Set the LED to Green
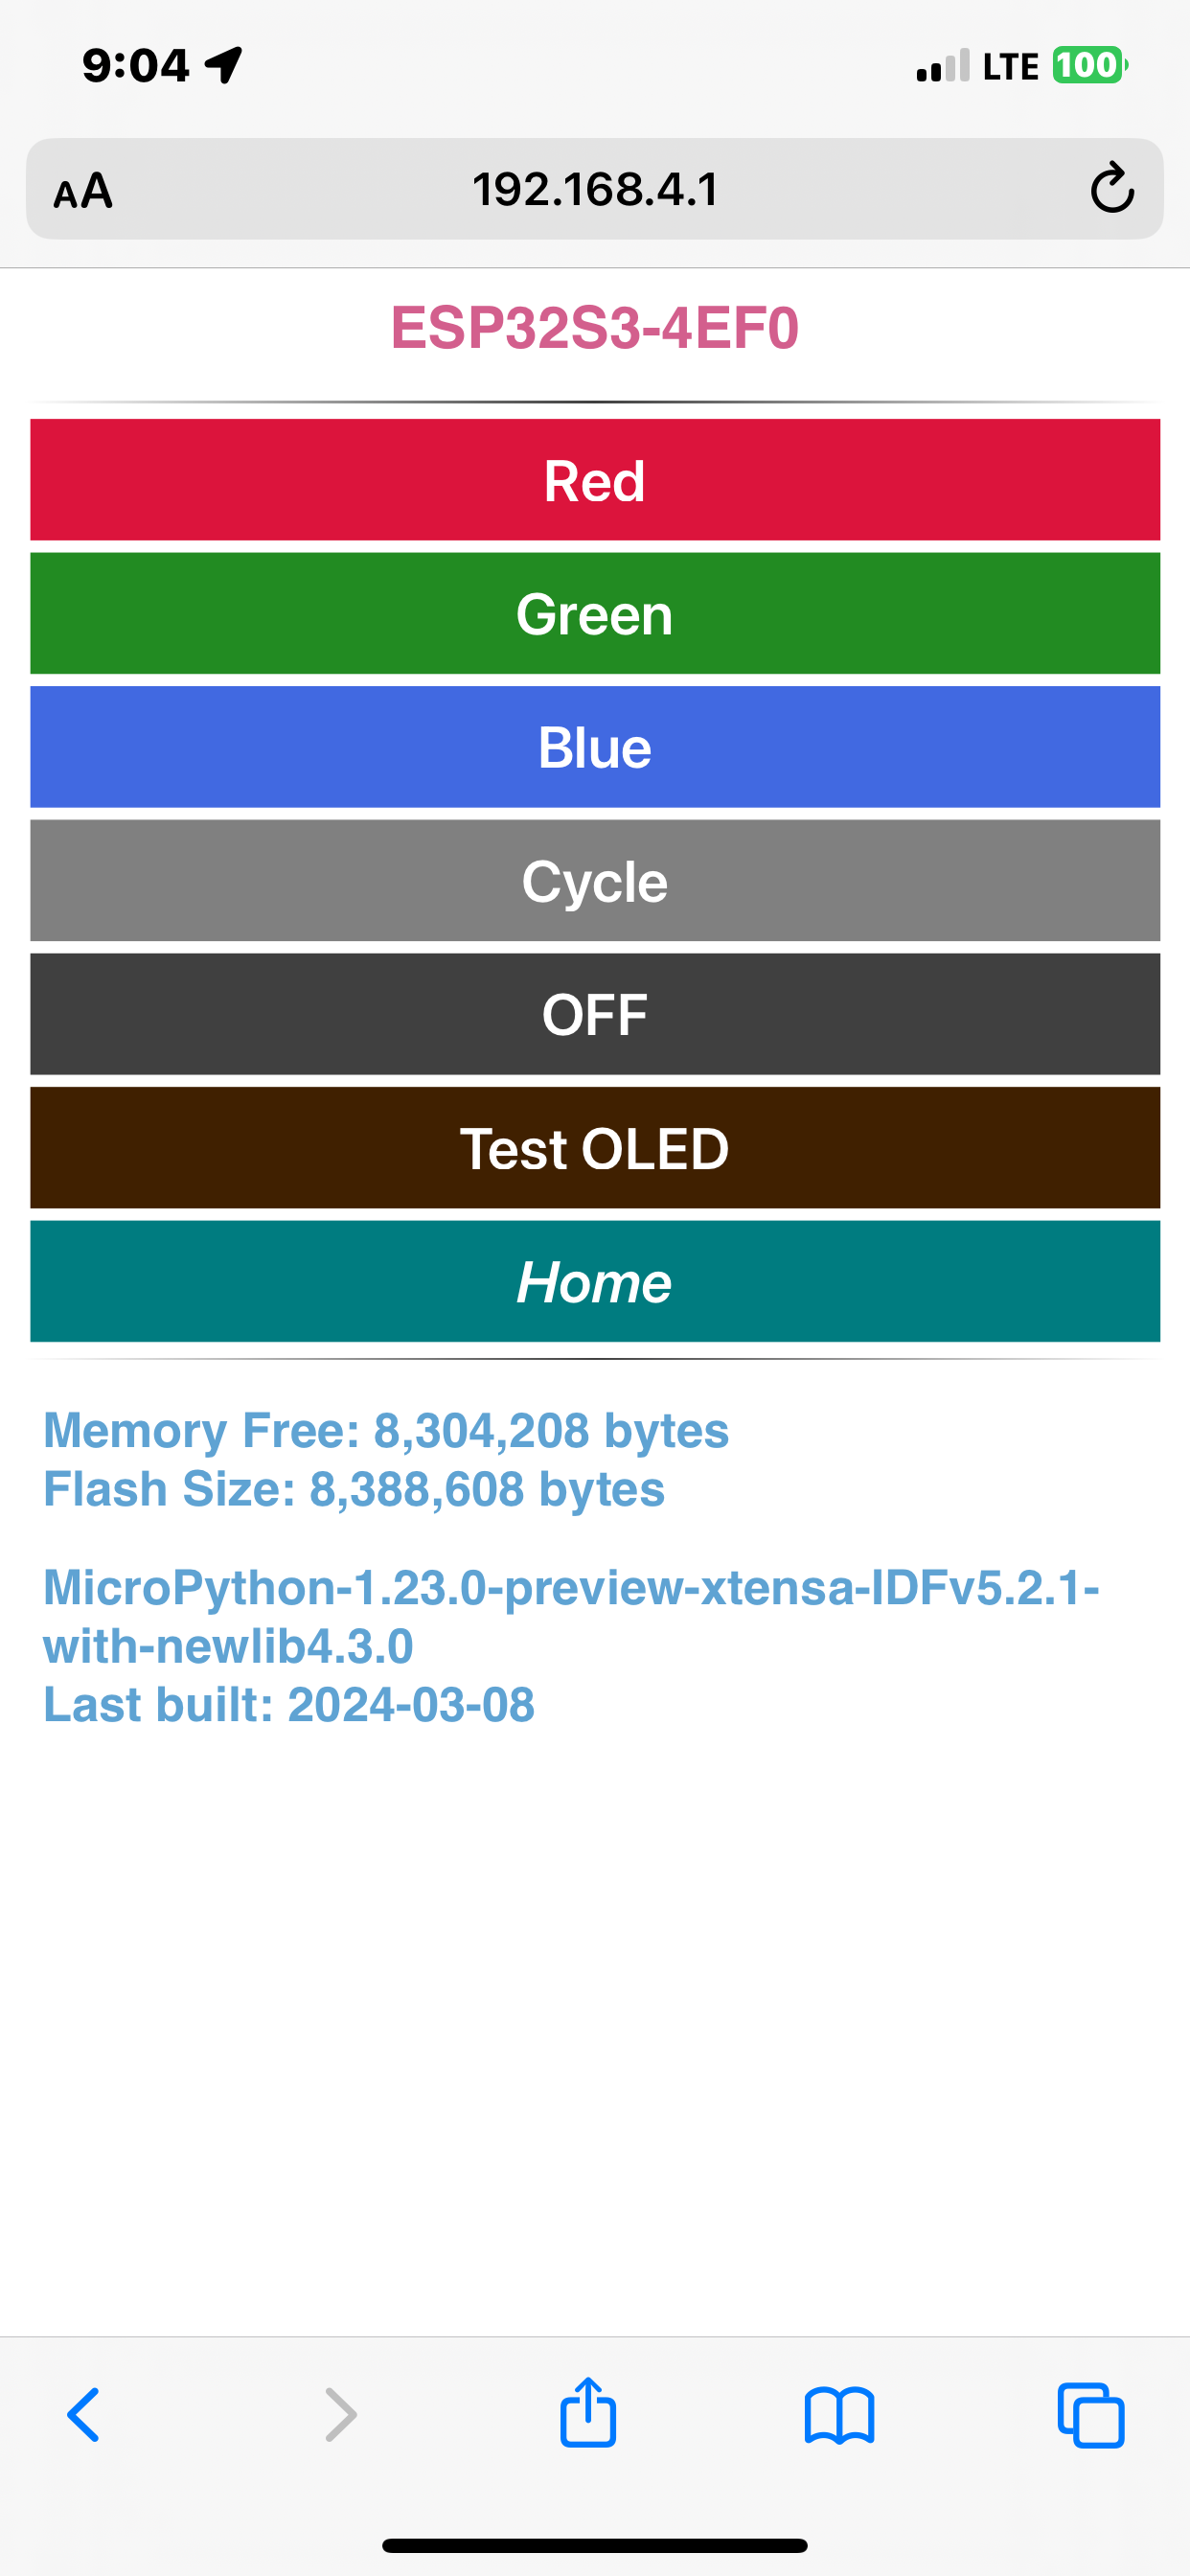Viewport: 1190px width, 2576px height. pyautogui.click(x=595, y=614)
